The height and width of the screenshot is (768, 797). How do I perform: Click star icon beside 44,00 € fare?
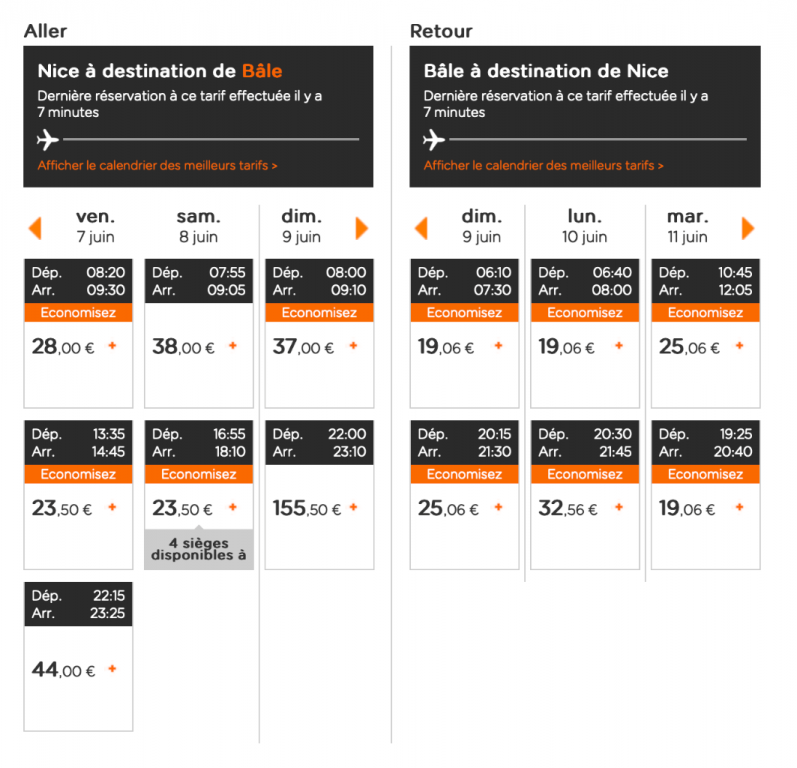tap(112, 669)
